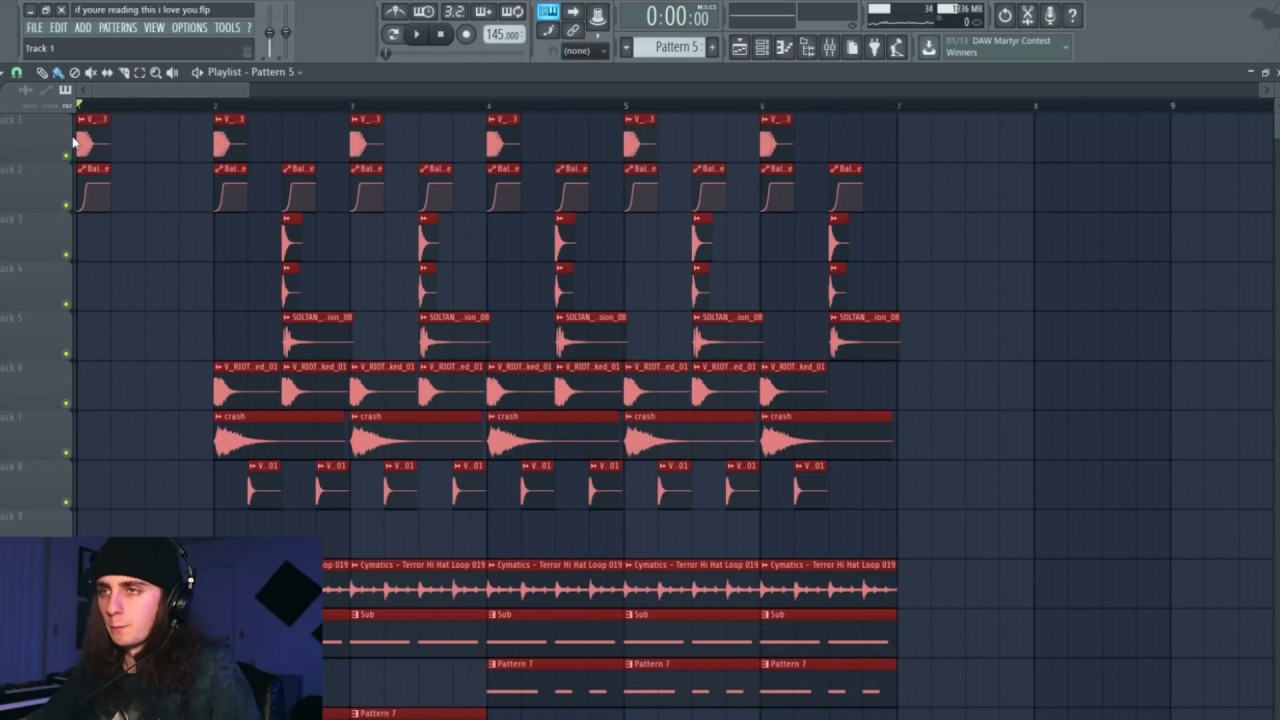This screenshot has width=1280, height=720.
Task: Click the master volume slider
Action: coord(269,33)
